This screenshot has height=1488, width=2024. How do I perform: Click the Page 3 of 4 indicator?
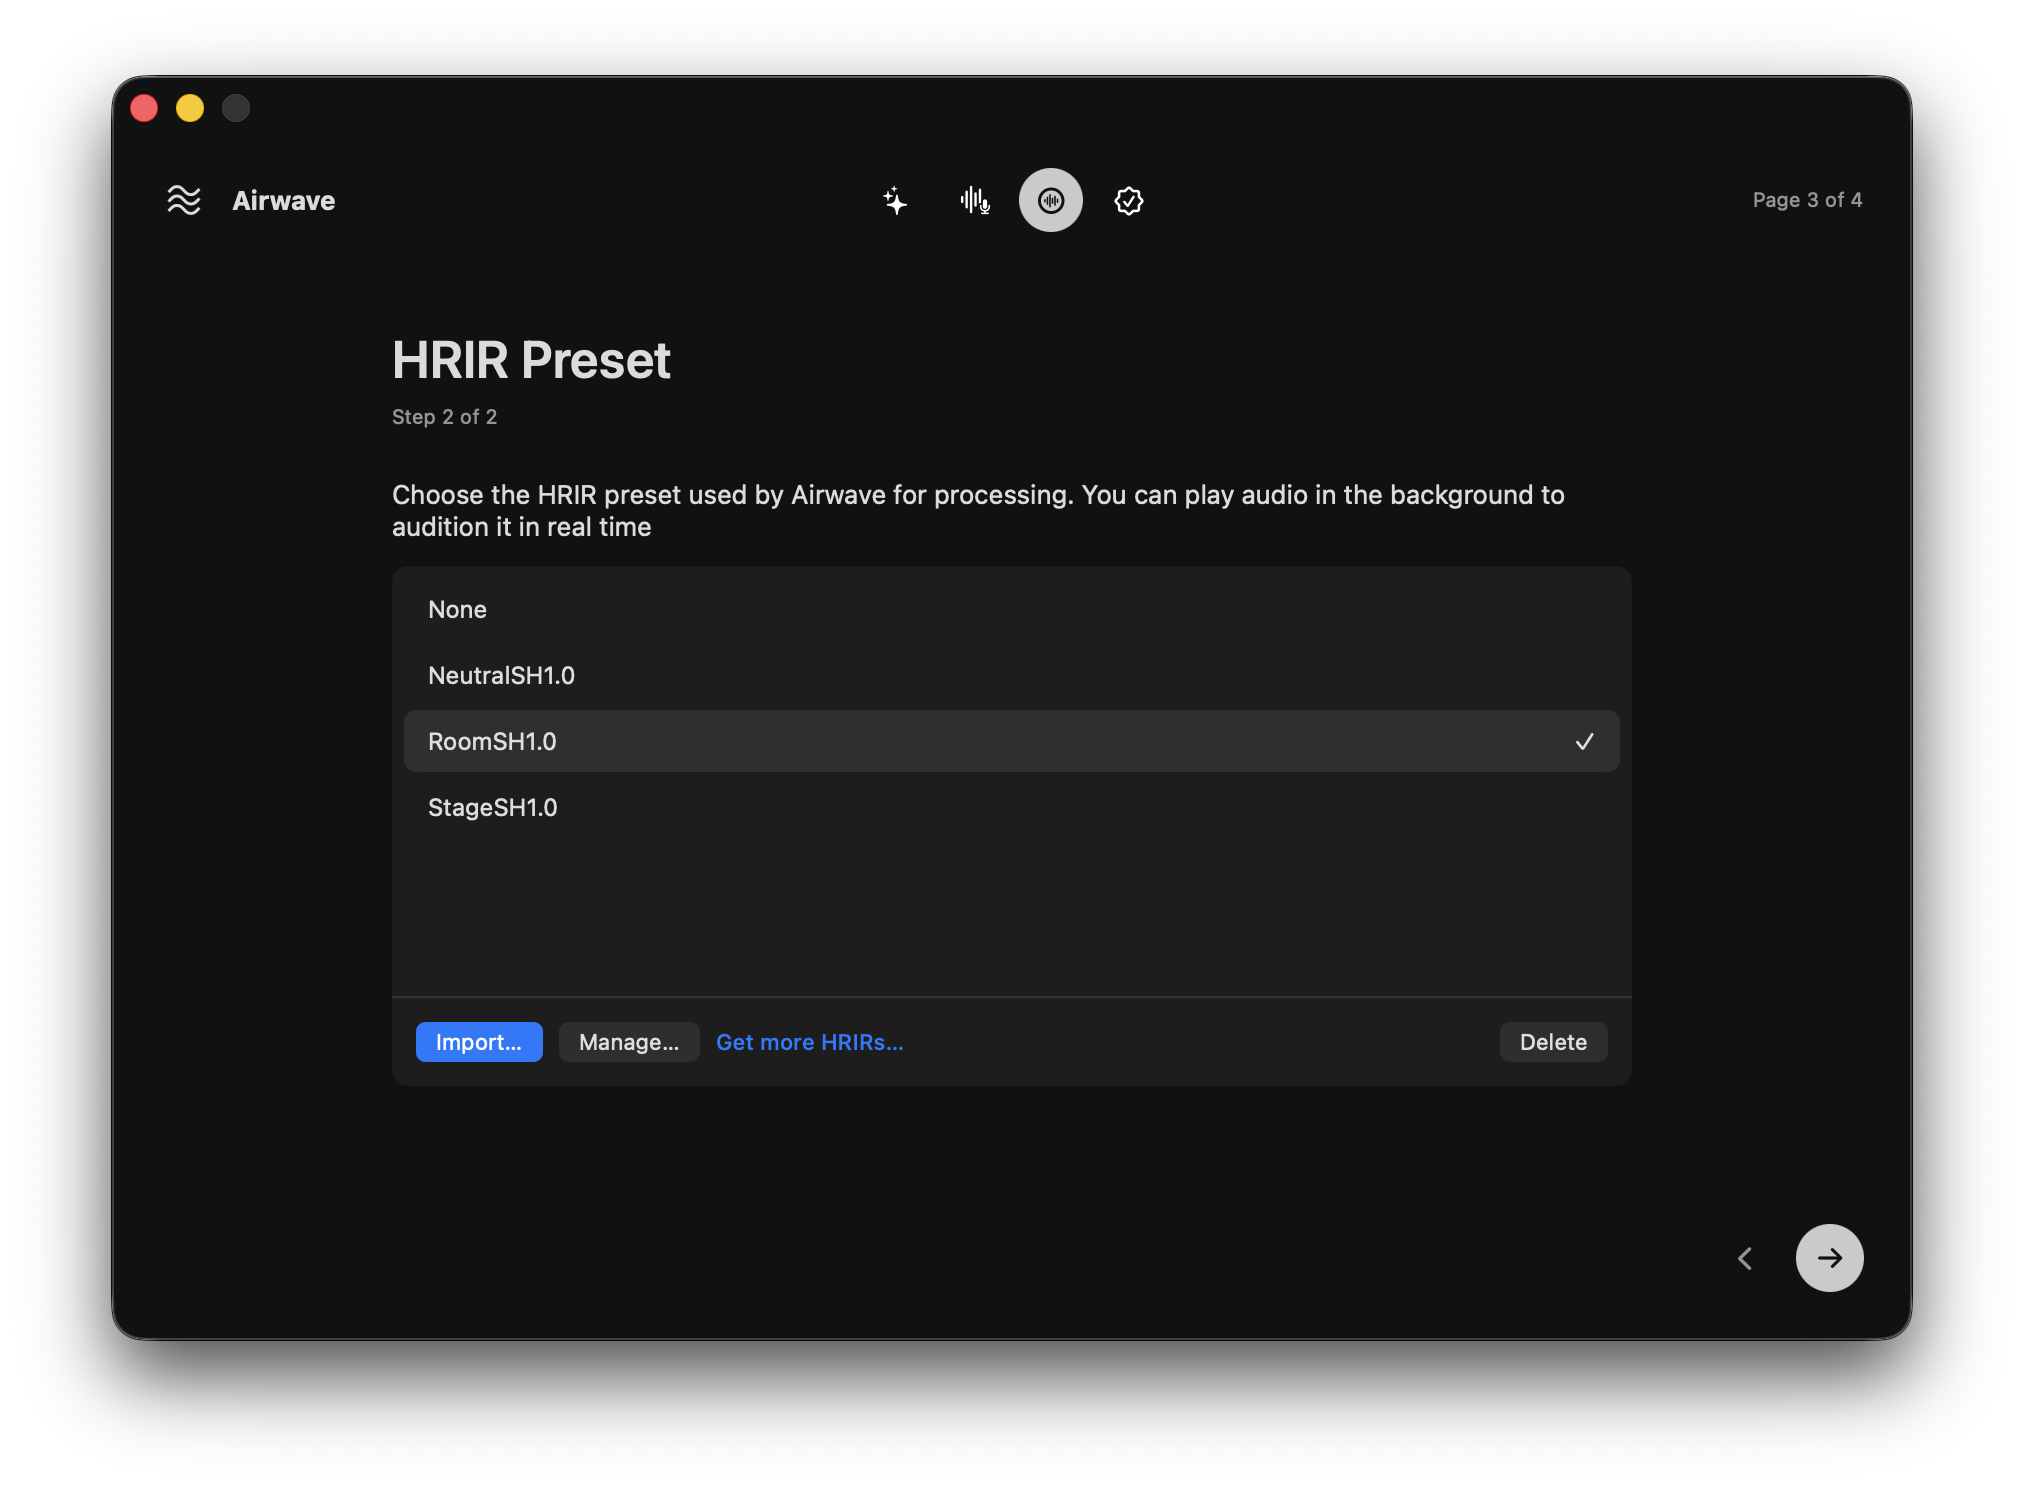click(1807, 200)
